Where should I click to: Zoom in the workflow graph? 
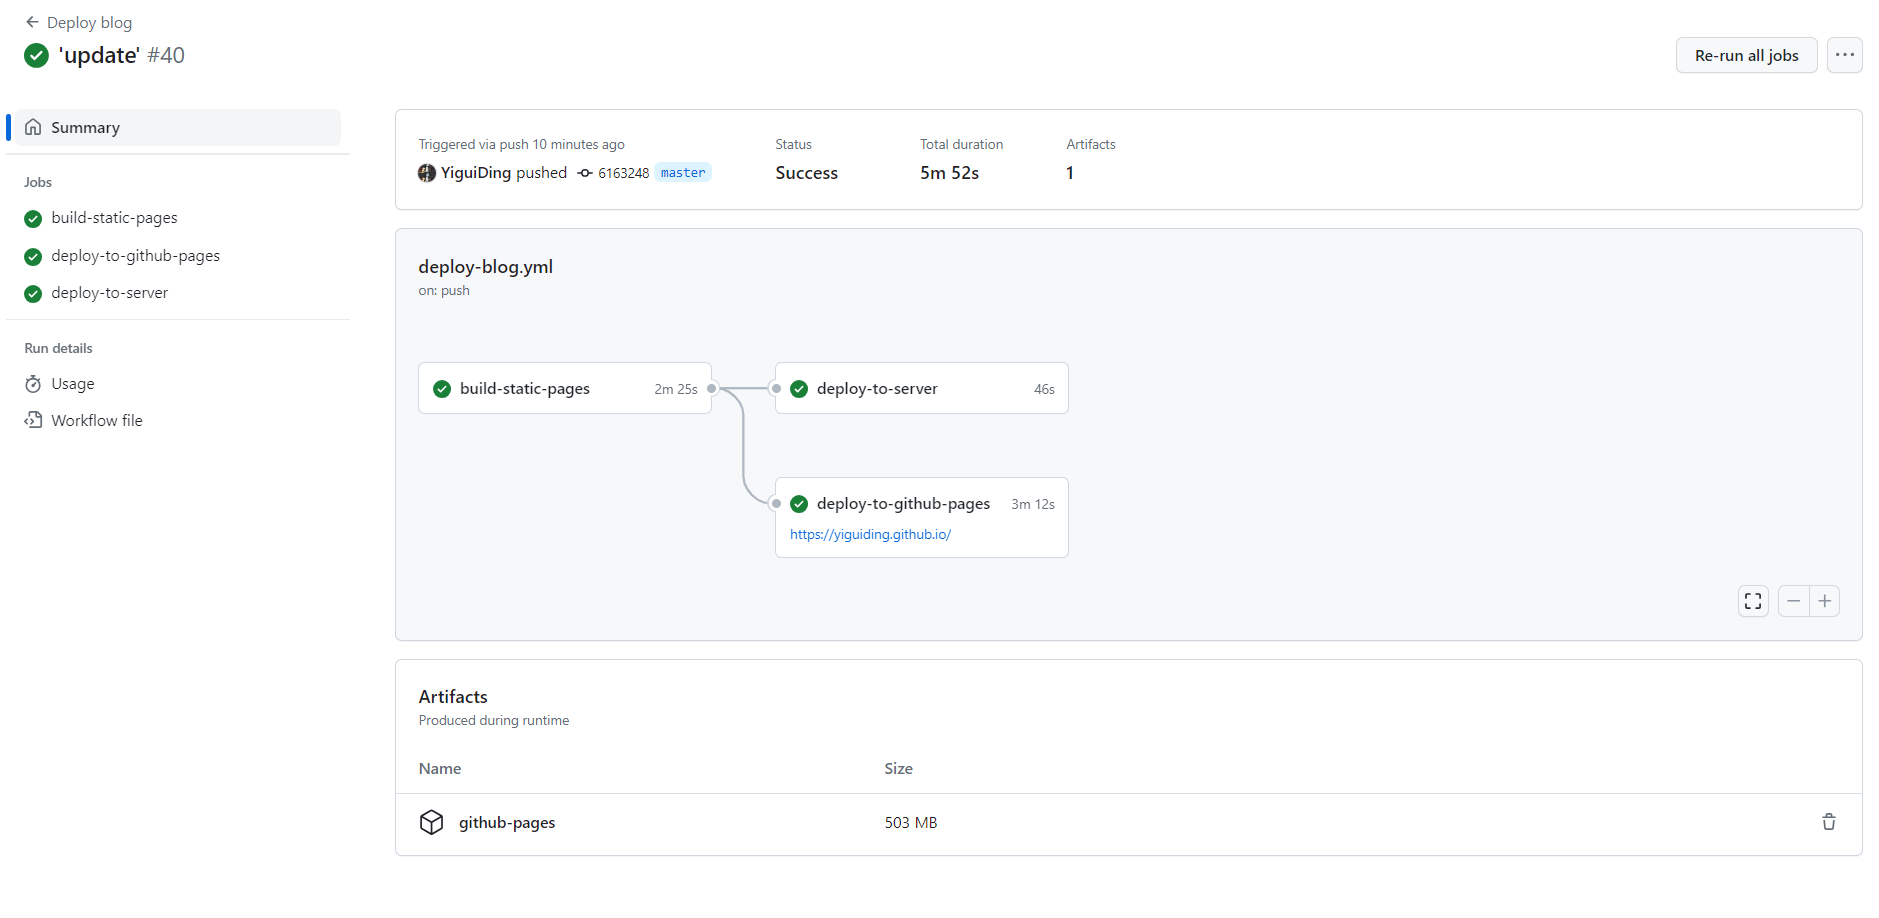[x=1825, y=601]
